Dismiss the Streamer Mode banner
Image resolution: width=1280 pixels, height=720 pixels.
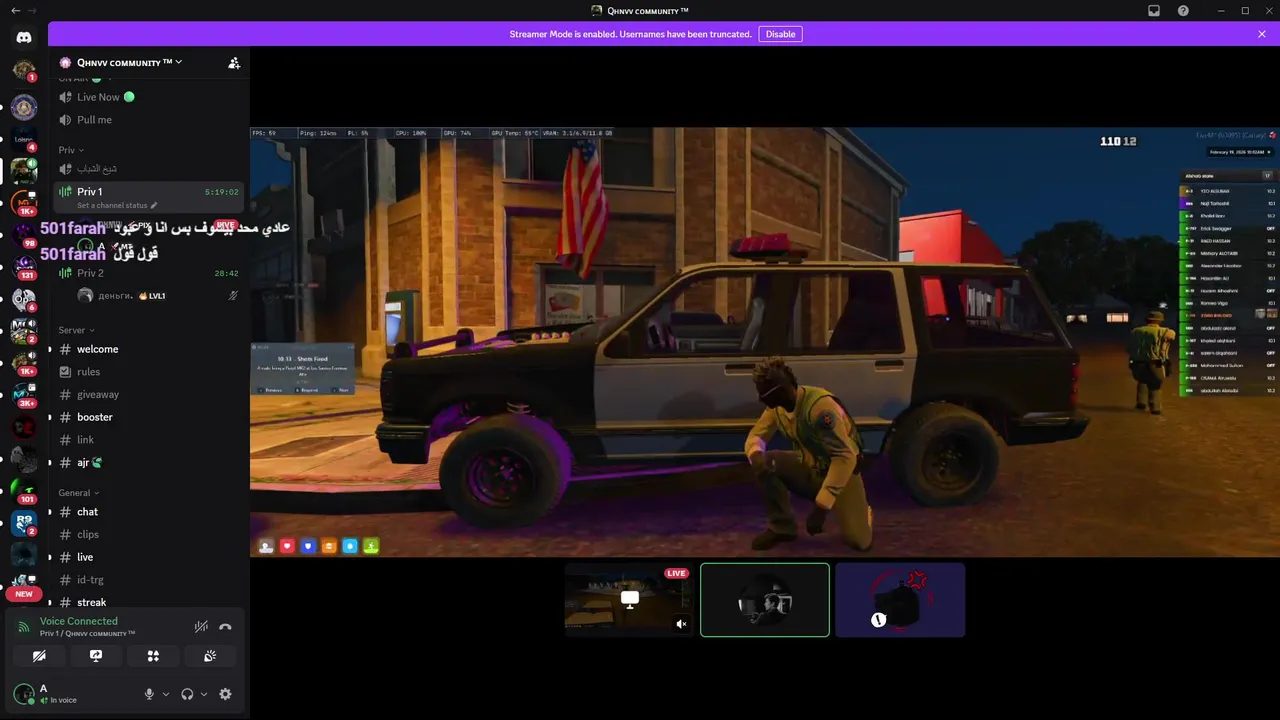tap(1262, 34)
